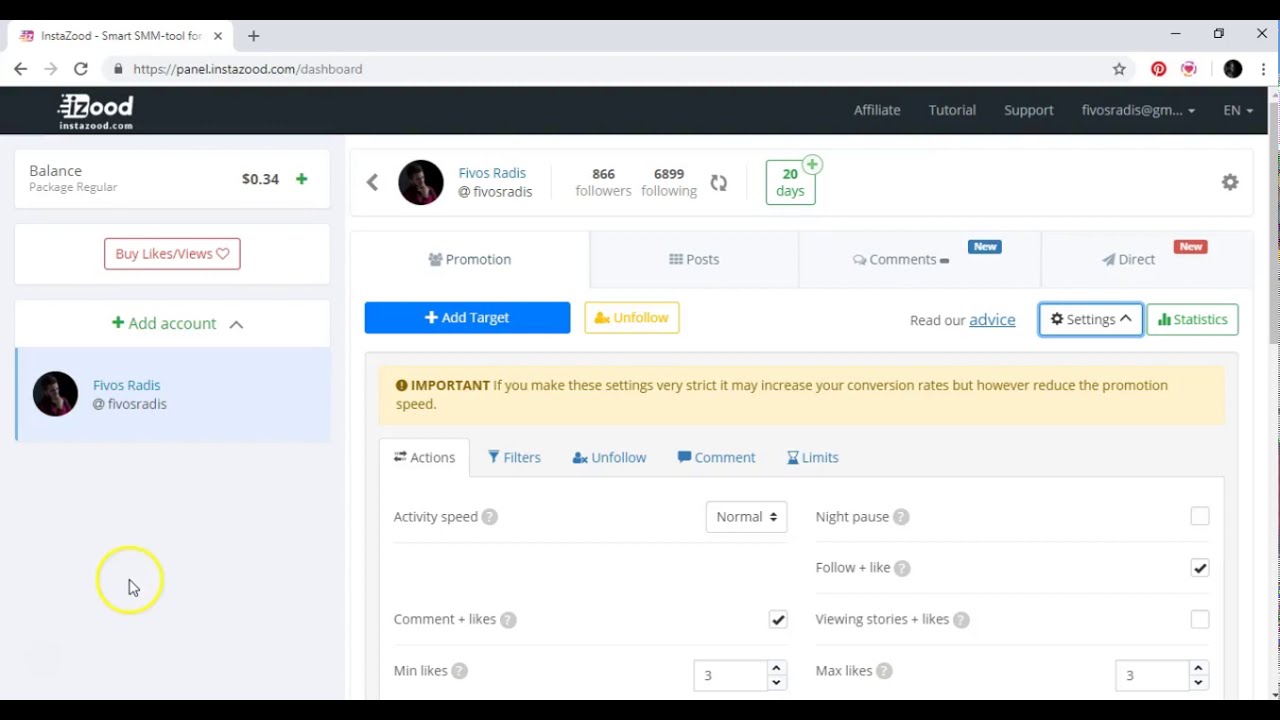
Task: Click in Max likes number field
Action: coord(1152,675)
